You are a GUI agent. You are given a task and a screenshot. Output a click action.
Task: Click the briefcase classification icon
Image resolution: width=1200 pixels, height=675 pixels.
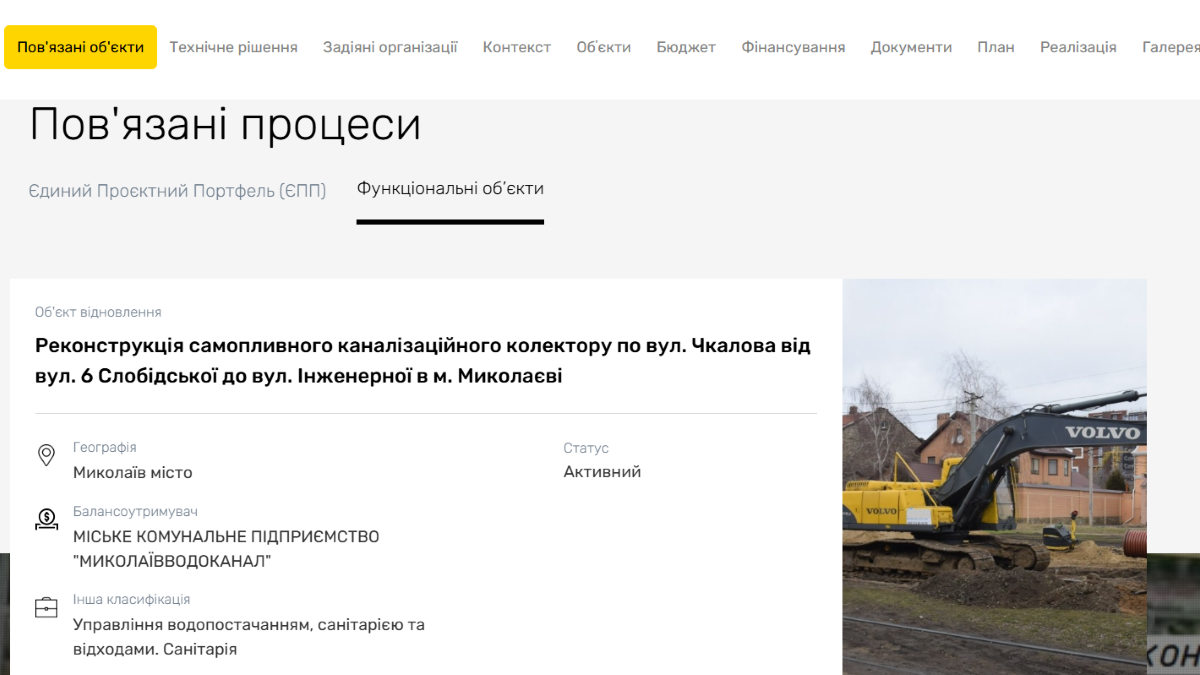(x=46, y=607)
